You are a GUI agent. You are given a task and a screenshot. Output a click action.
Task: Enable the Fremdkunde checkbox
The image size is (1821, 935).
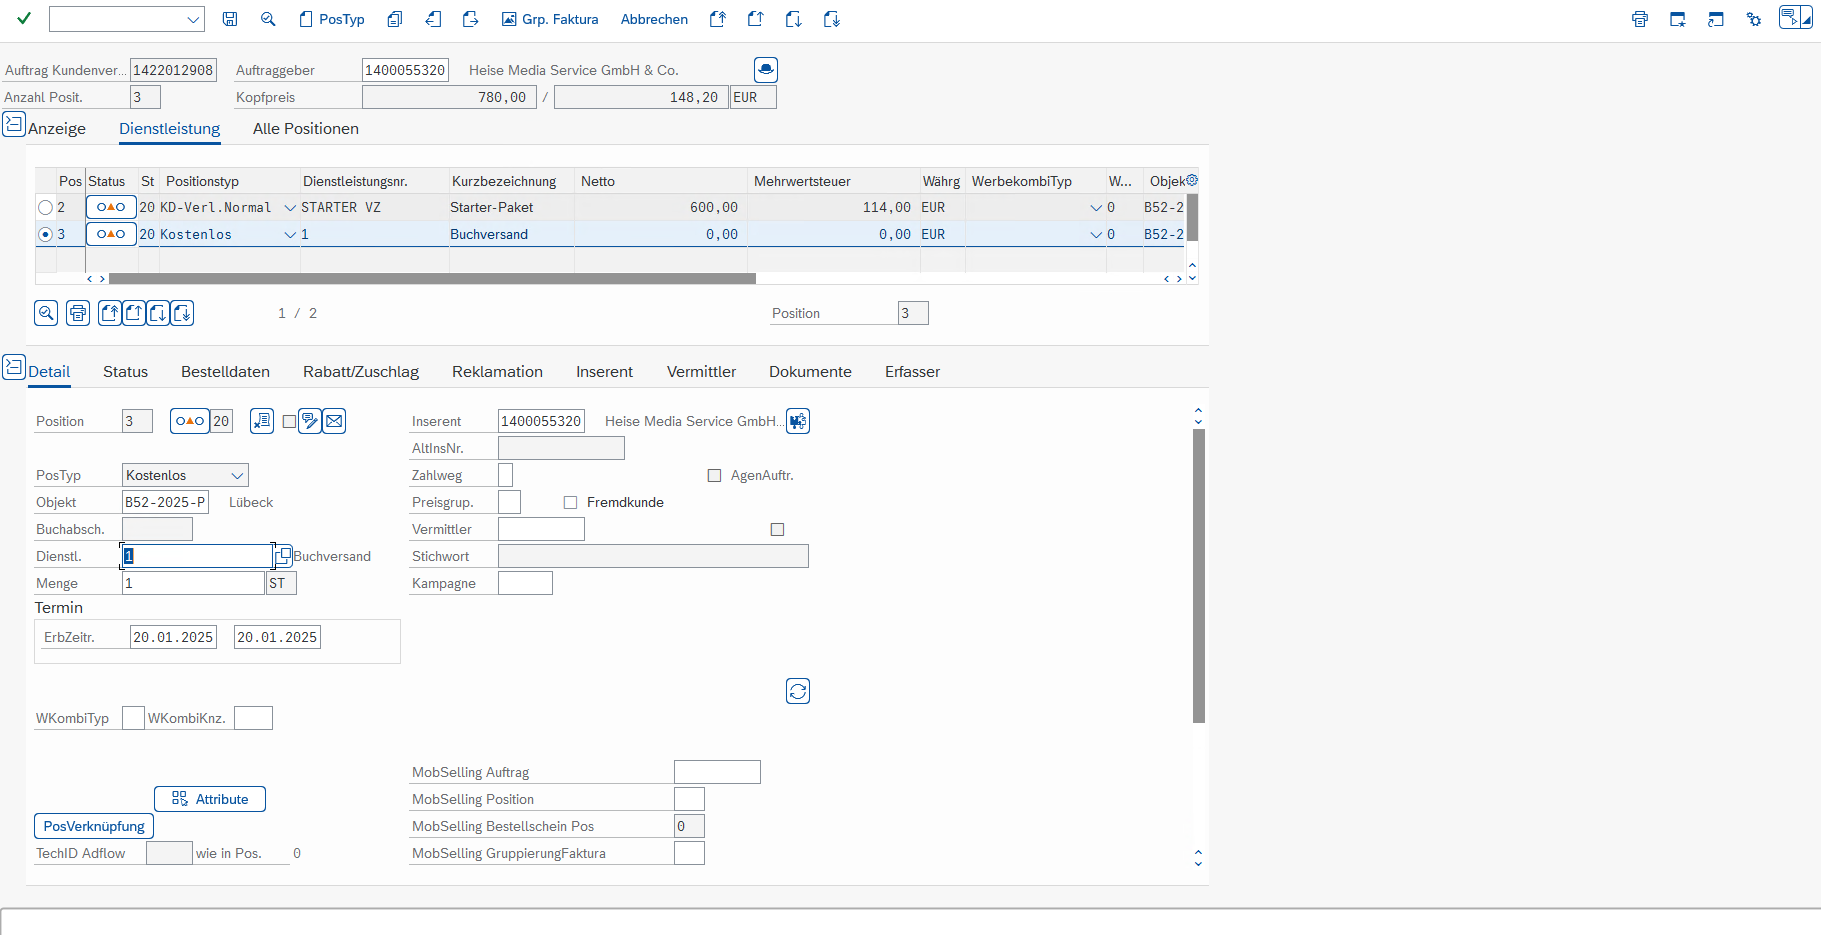click(570, 502)
